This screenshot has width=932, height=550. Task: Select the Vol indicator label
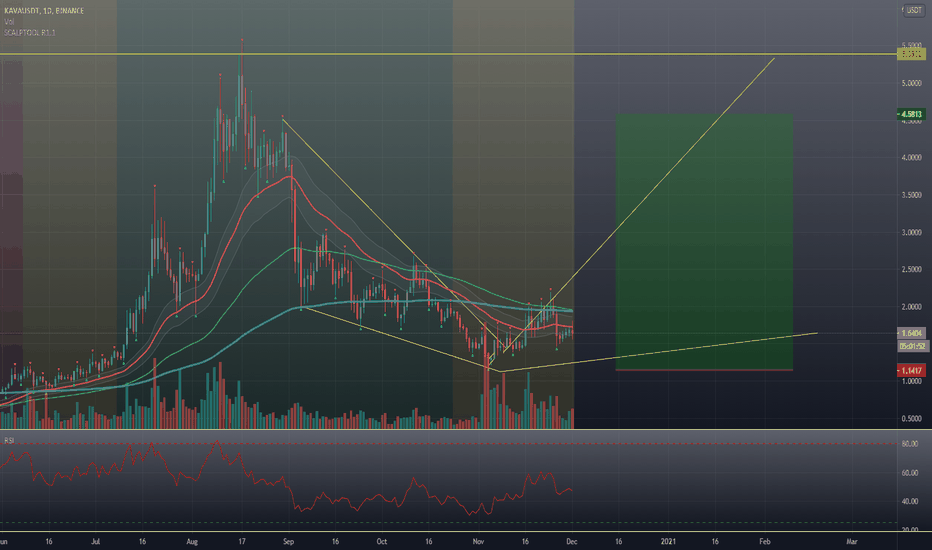[9, 22]
